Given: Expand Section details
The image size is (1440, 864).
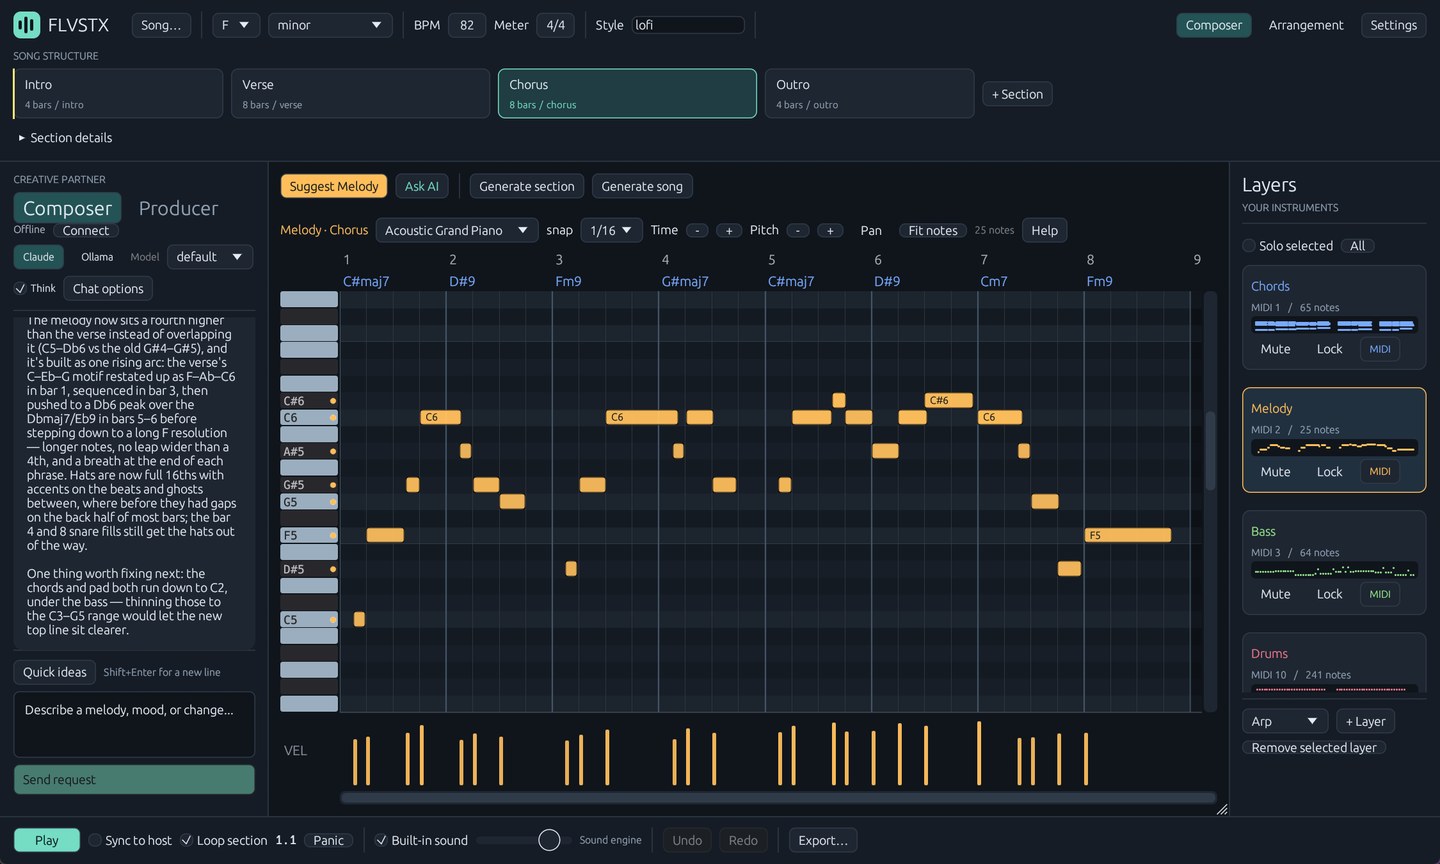Looking at the screenshot, I should pos(65,138).
